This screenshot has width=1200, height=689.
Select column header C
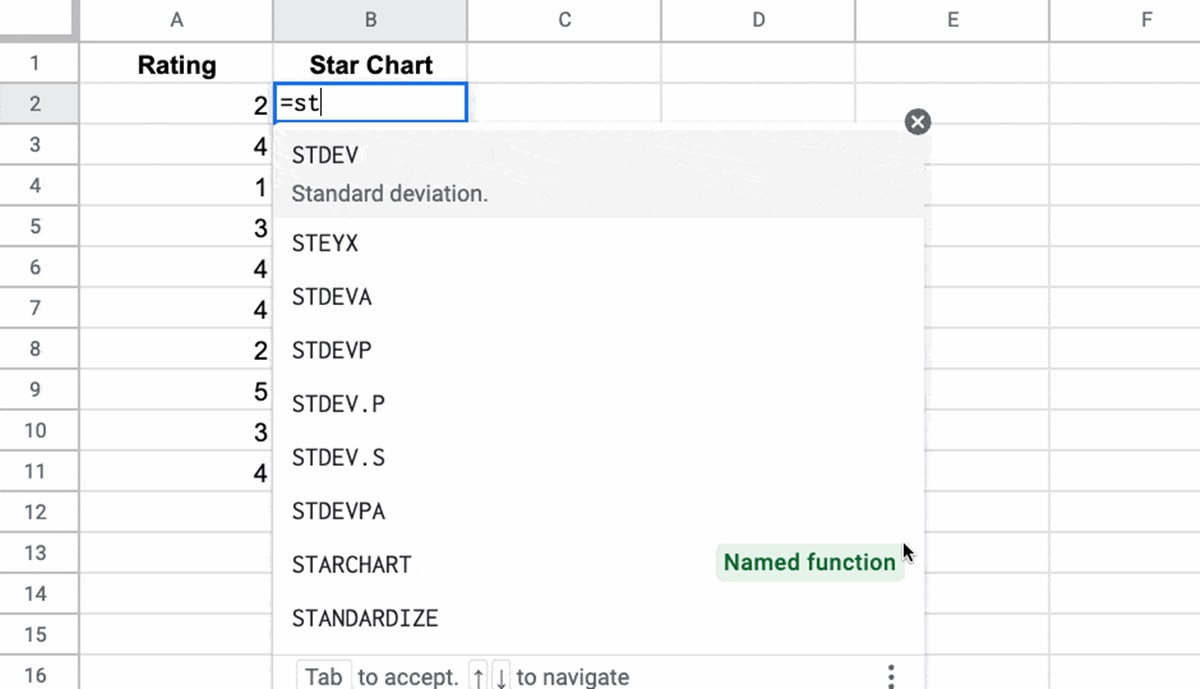point(564,19)
